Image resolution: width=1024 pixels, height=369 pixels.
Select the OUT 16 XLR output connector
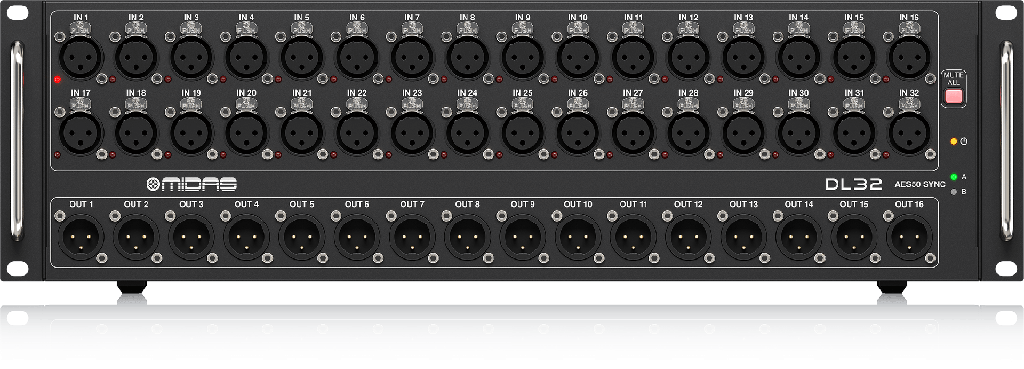pos(909,236)
